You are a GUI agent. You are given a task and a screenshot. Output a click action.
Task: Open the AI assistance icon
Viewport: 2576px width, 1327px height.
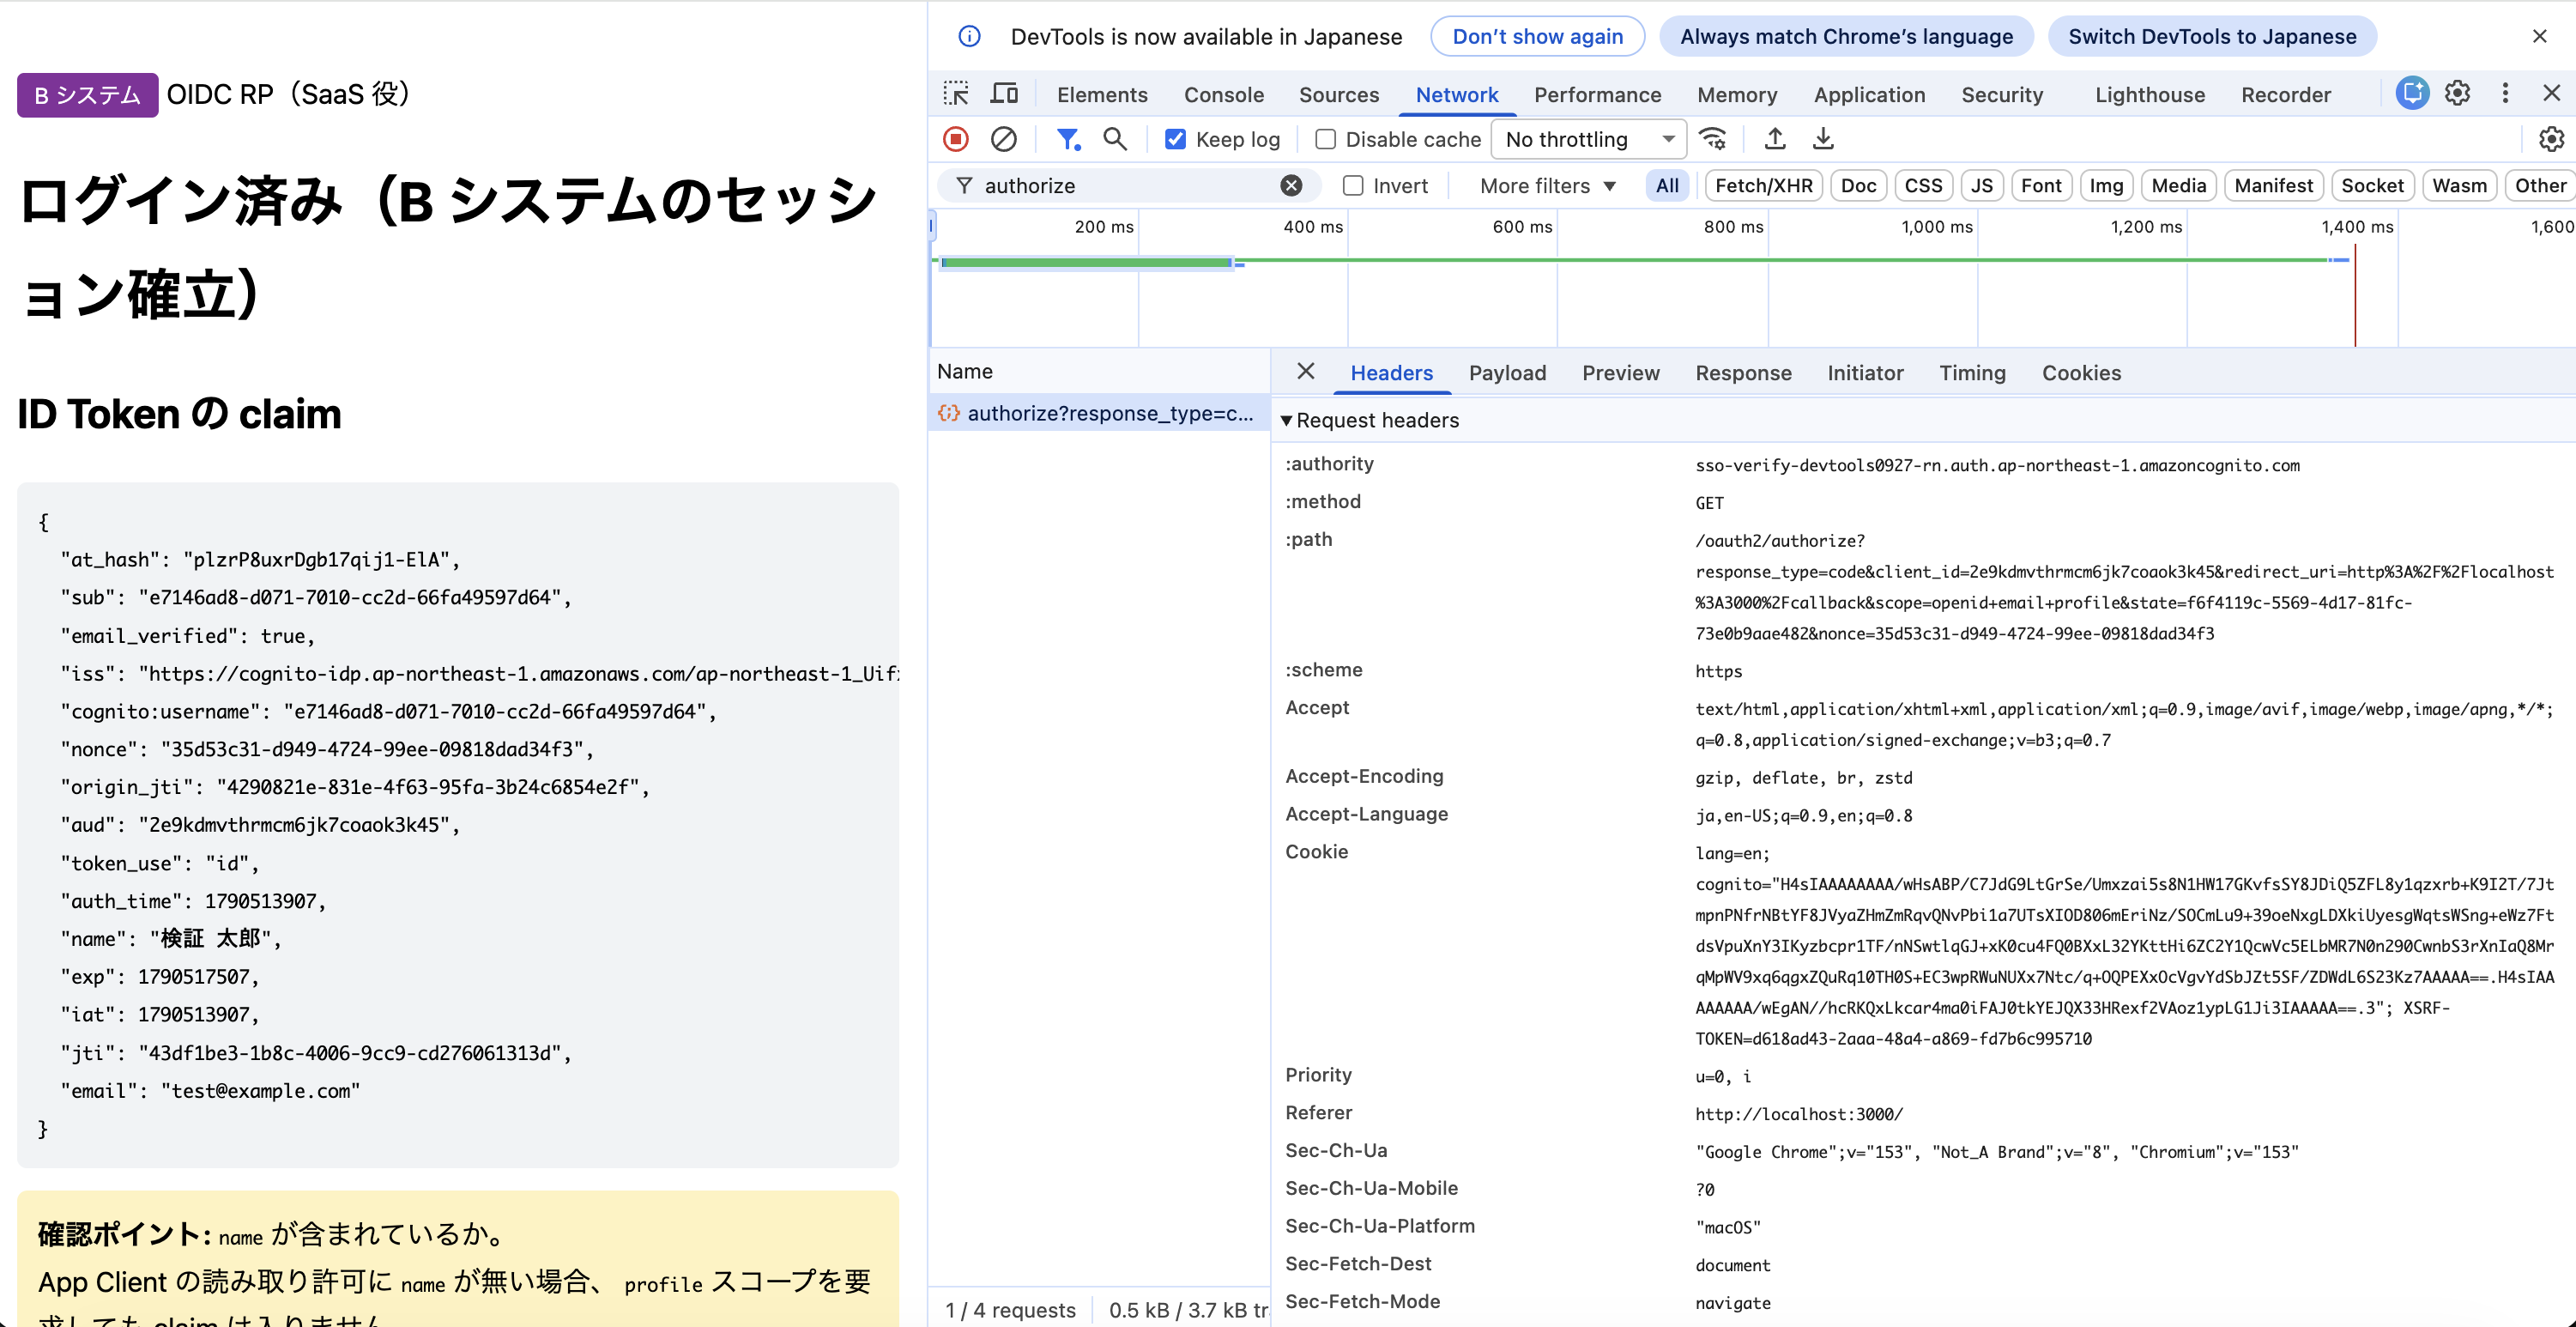(2412, 93)
